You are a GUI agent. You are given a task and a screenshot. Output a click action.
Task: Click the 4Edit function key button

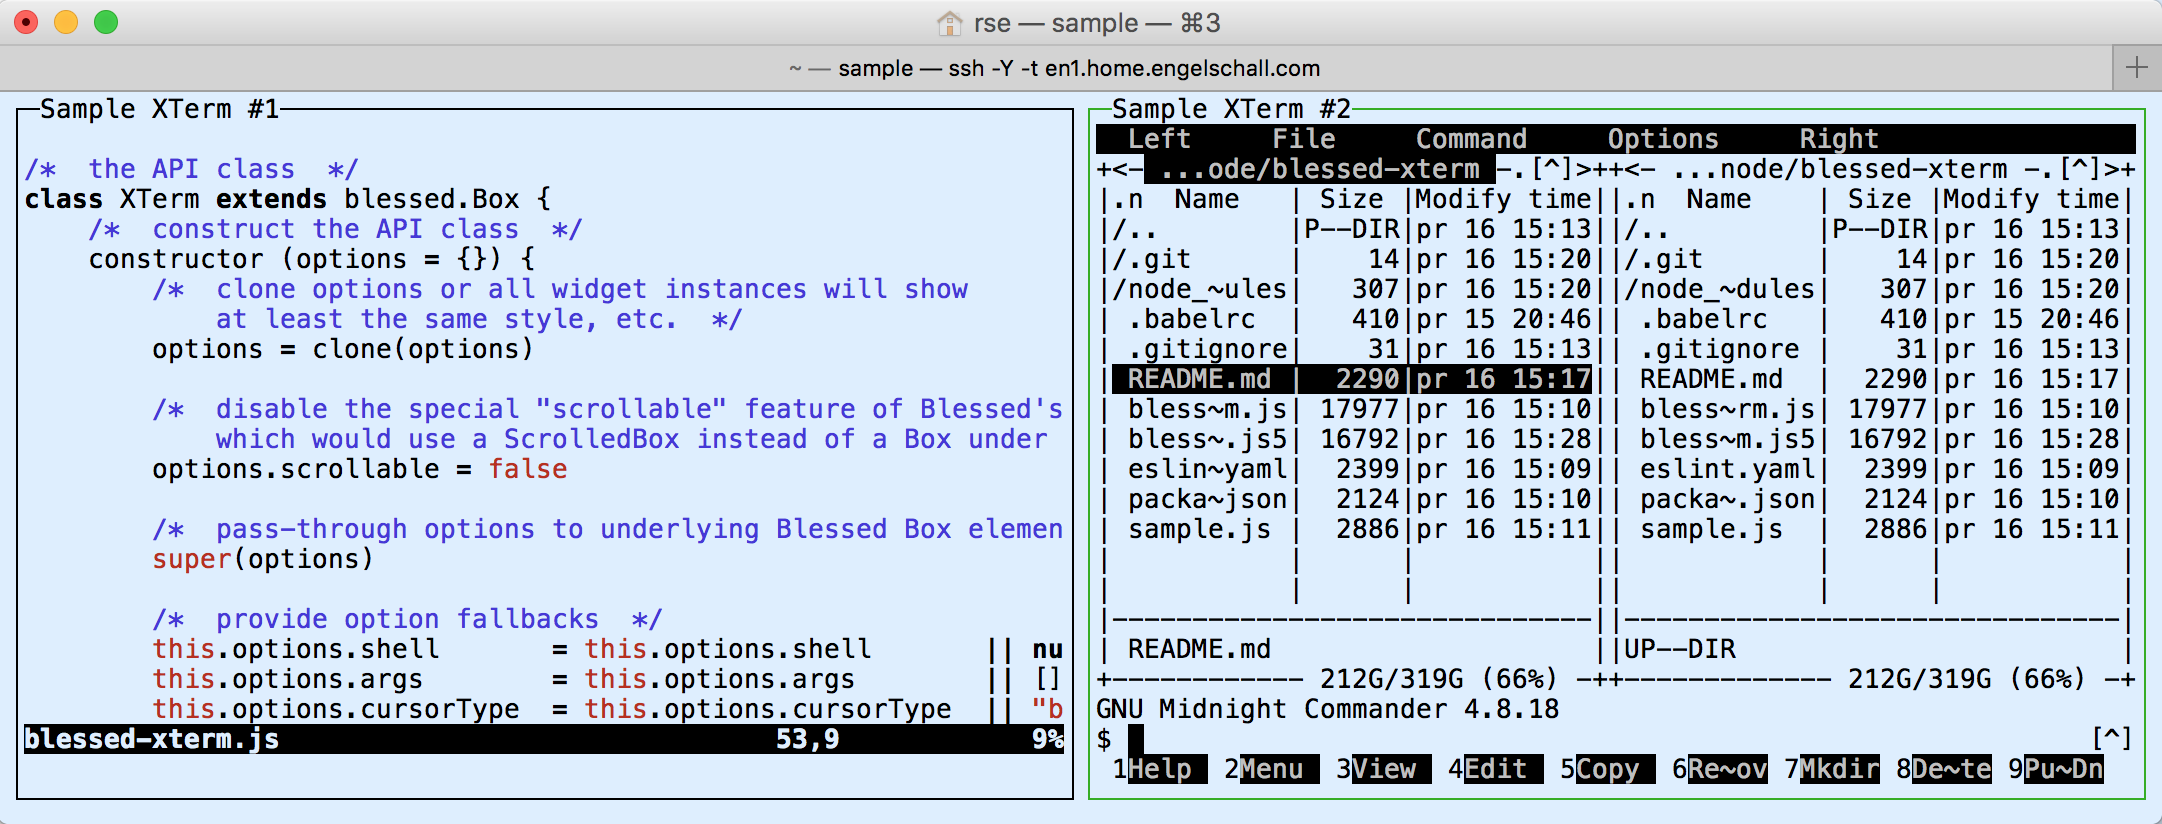pyautogui.click(x=1495, y=769)
